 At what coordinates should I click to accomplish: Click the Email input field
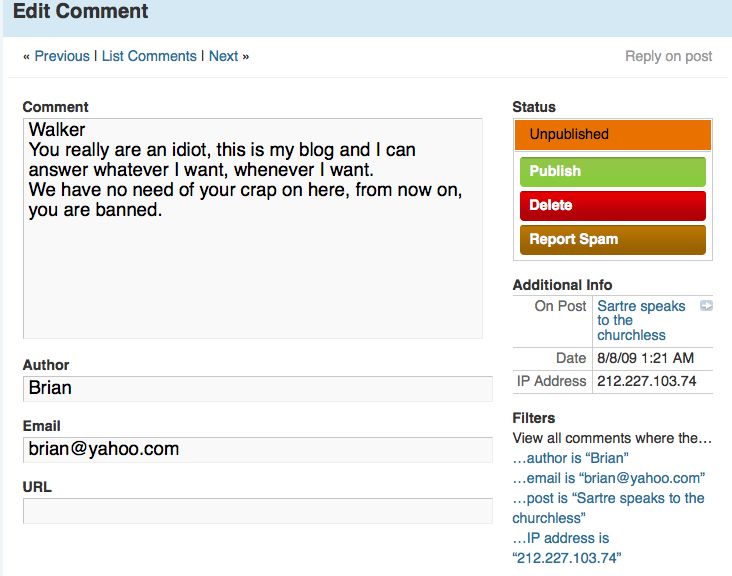point(257,450)
